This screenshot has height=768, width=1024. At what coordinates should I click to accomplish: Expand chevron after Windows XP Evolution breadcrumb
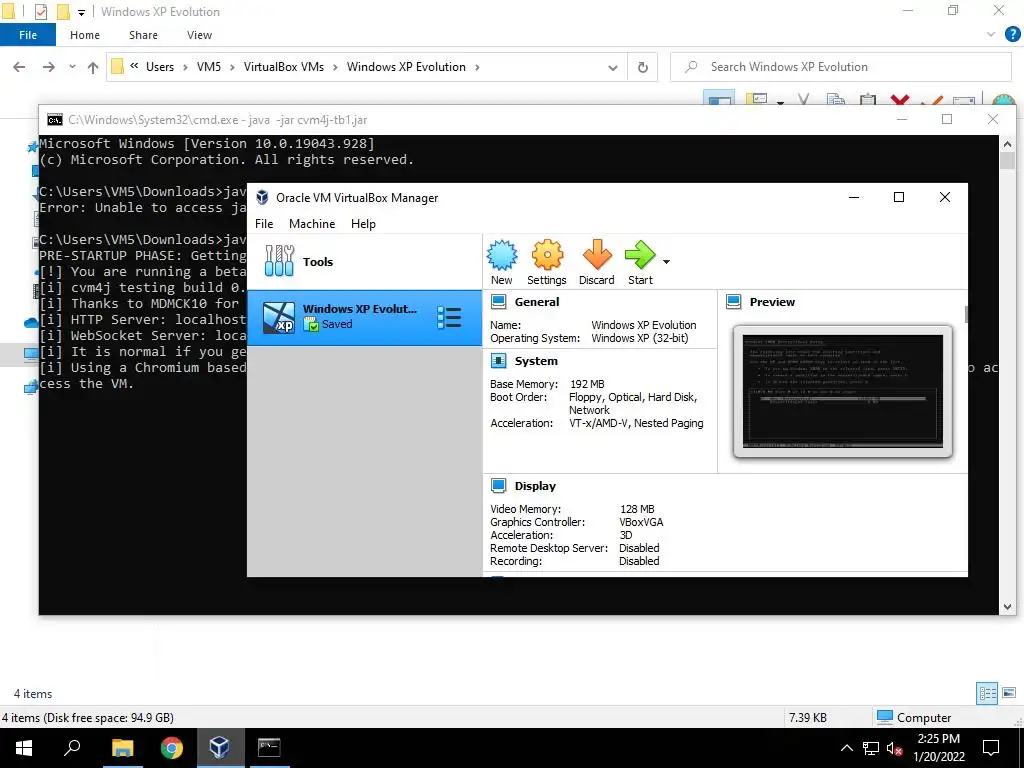pyautogui.click(x=477, y=67)
